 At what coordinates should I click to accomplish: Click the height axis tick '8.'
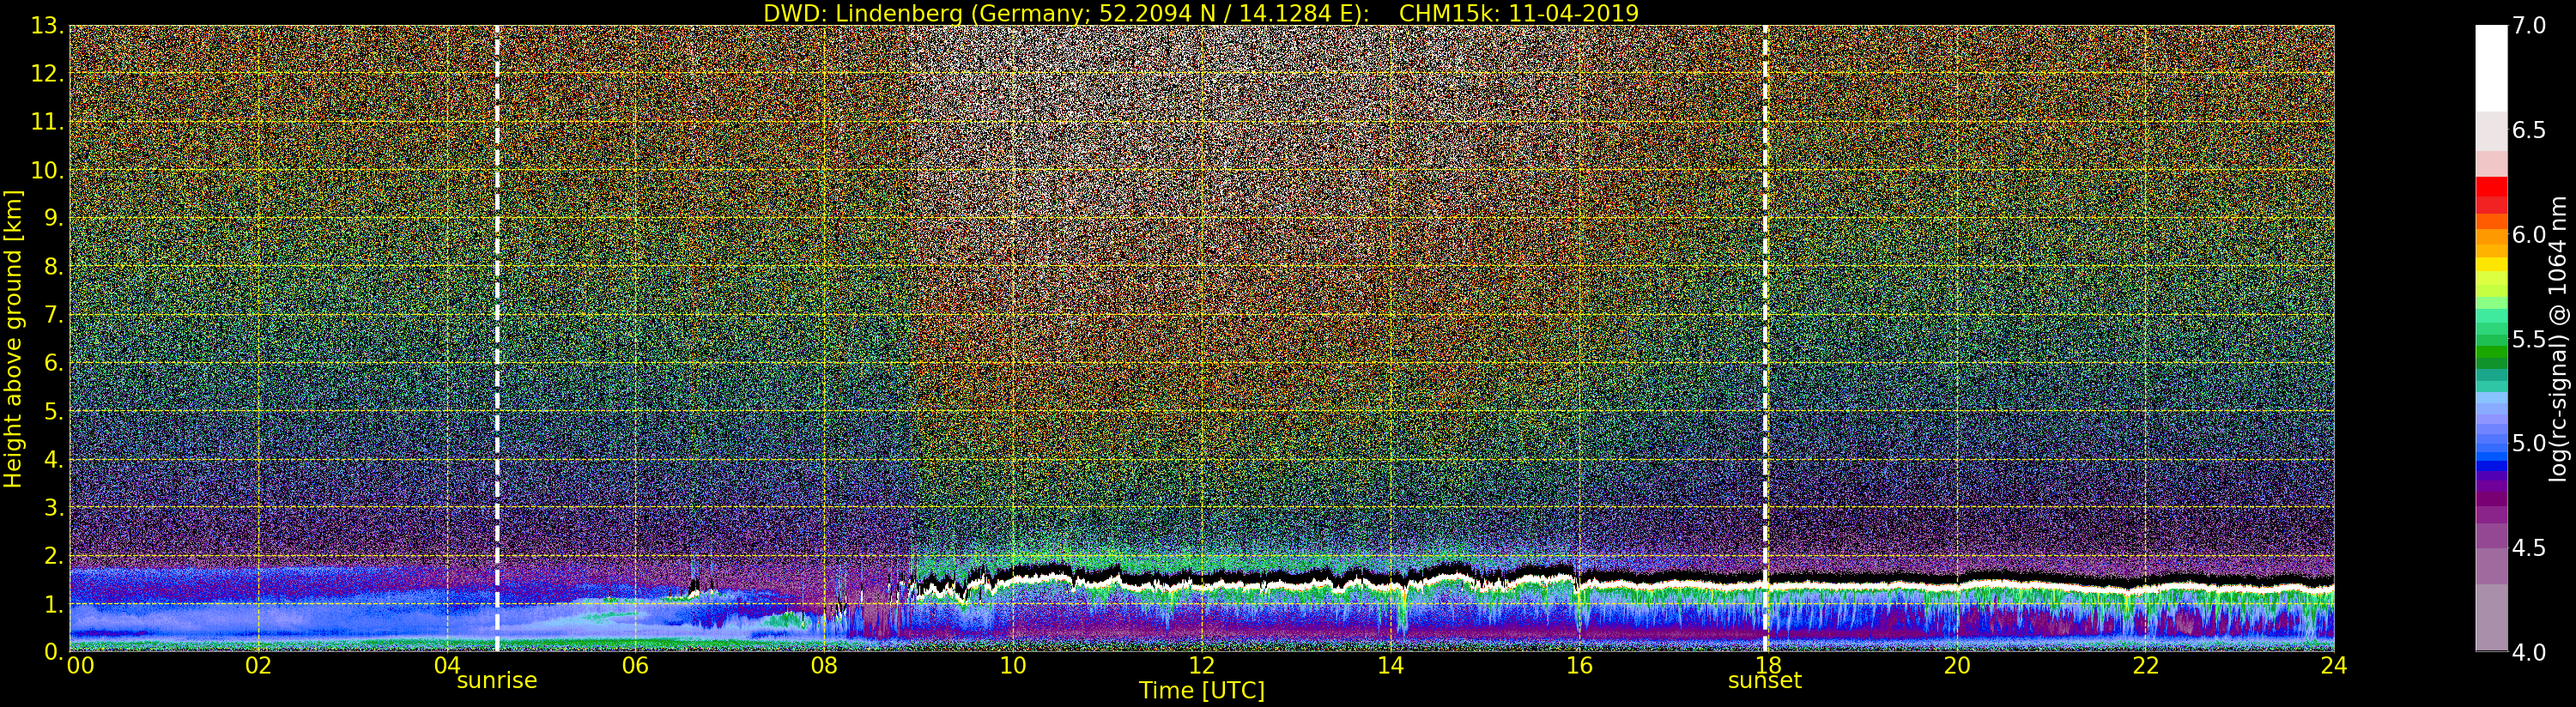coord(54,267)
